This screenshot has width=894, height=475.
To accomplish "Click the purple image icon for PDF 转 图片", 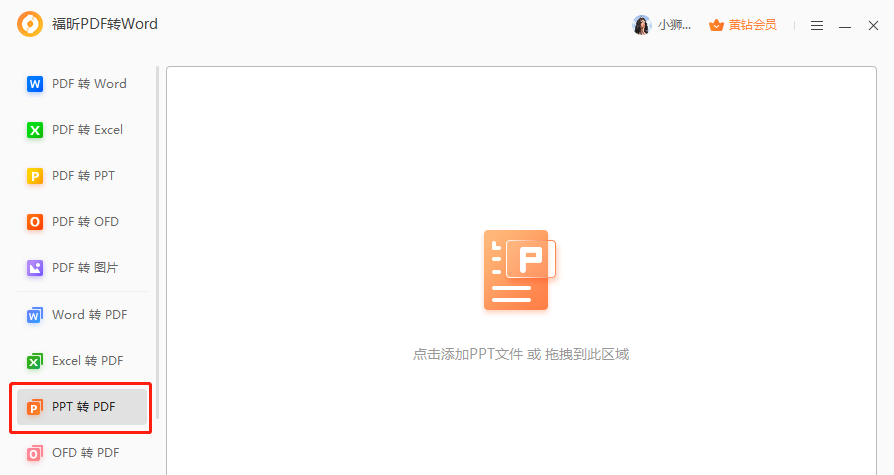I will coord(35,268).
